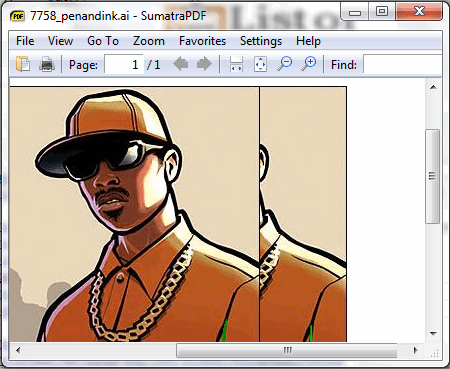Screen dimensions: 450x369
Task: Click the Zoom In magnifier icon
Action: point(309,63)
